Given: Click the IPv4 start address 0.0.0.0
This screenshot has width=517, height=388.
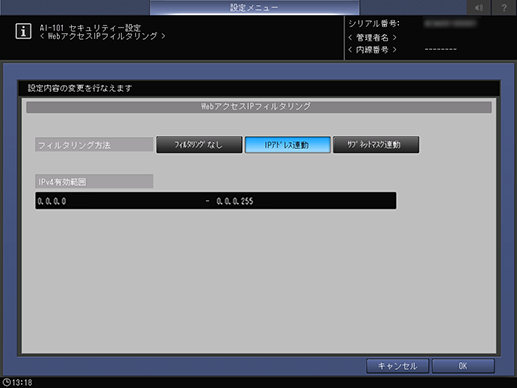Looking at the screenshot, I should coord(52,201).
